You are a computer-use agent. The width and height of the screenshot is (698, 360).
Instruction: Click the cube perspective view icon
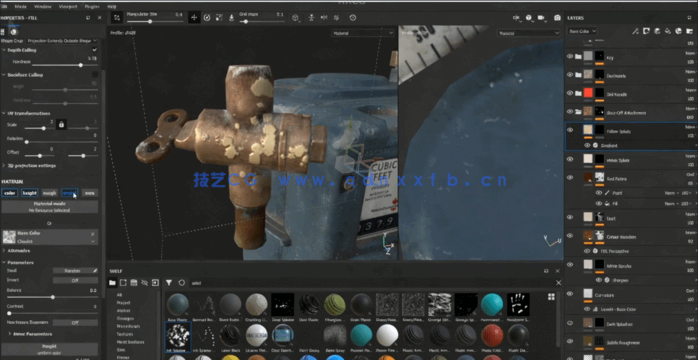[295, 18]
